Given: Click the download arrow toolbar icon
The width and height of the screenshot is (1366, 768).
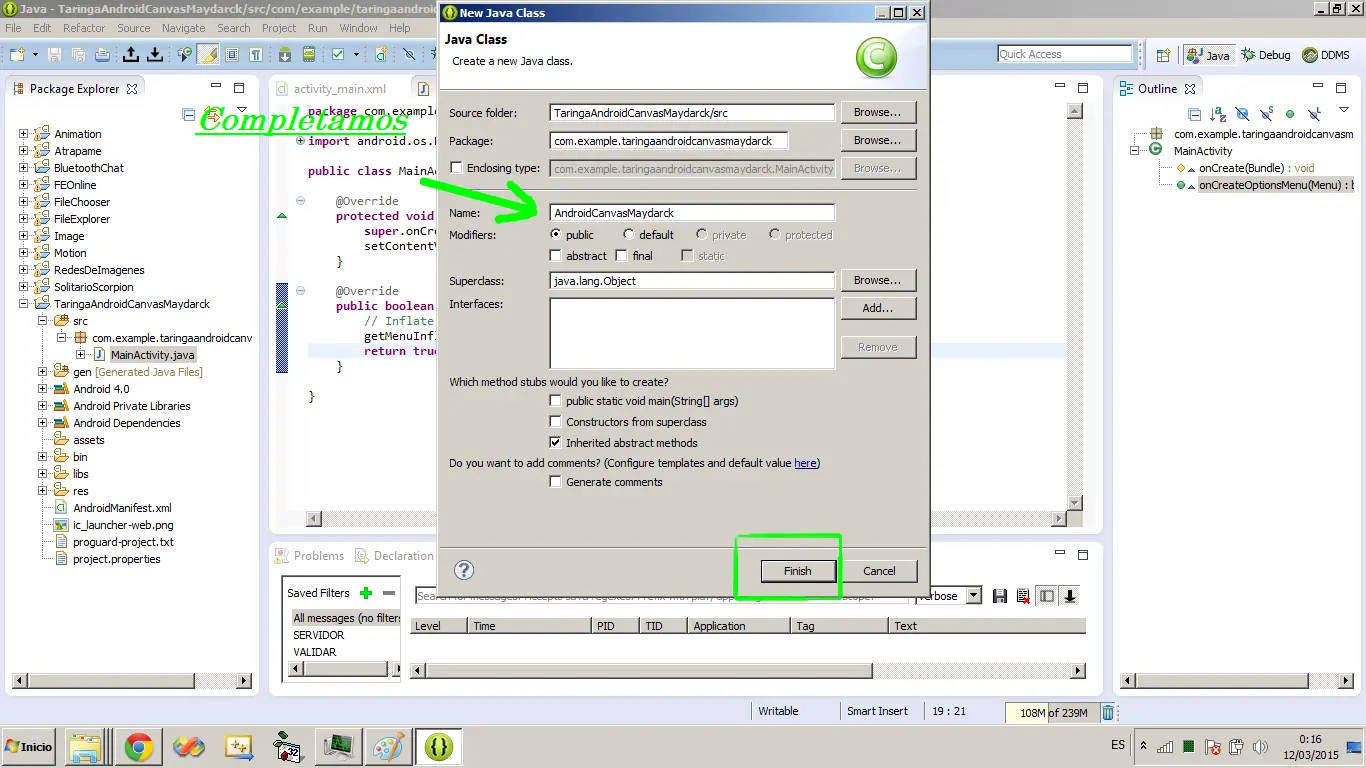Looking at the screenshot, I should tap(155, 55).
